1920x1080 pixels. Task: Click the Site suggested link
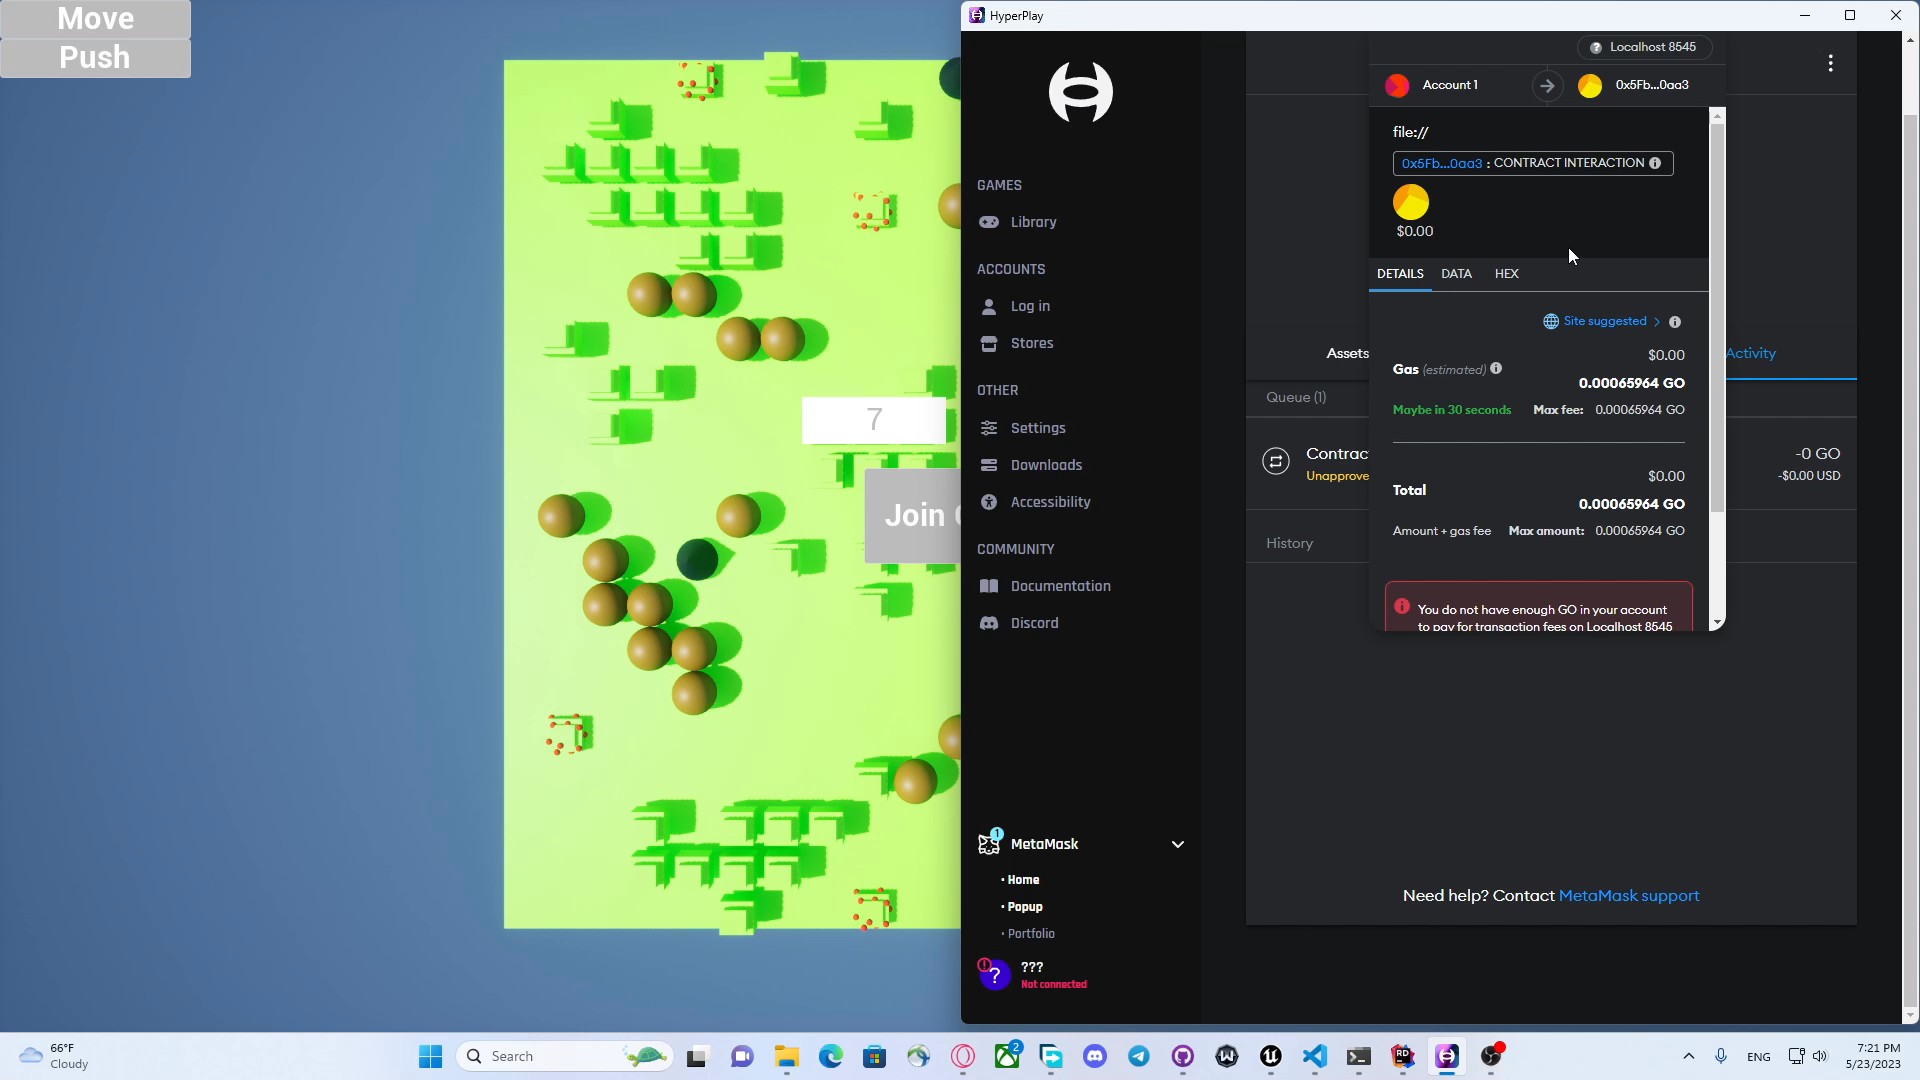point(1604,321)
